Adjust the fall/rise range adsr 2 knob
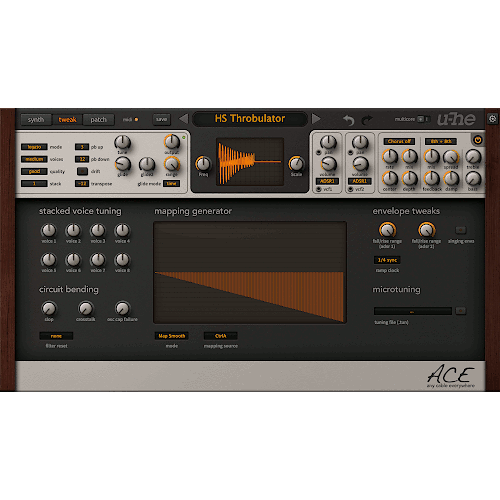The image size is (500, 500). (426, 230)
